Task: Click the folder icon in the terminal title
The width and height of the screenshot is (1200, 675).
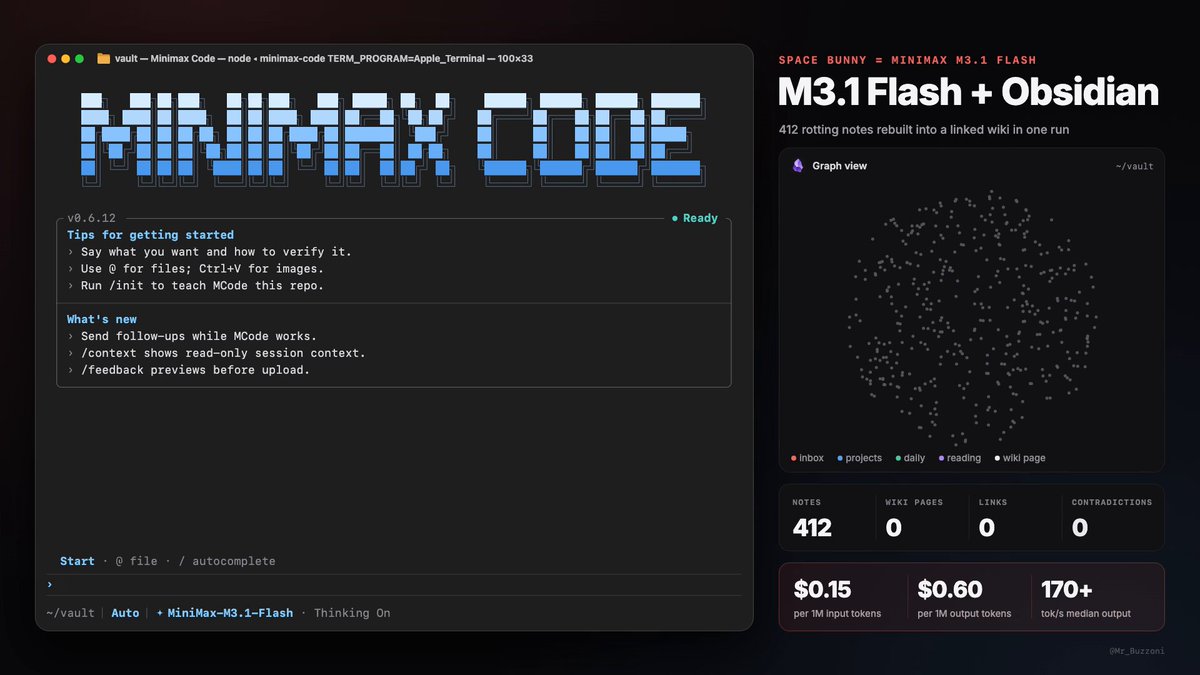Action: [x=103, y=58]
